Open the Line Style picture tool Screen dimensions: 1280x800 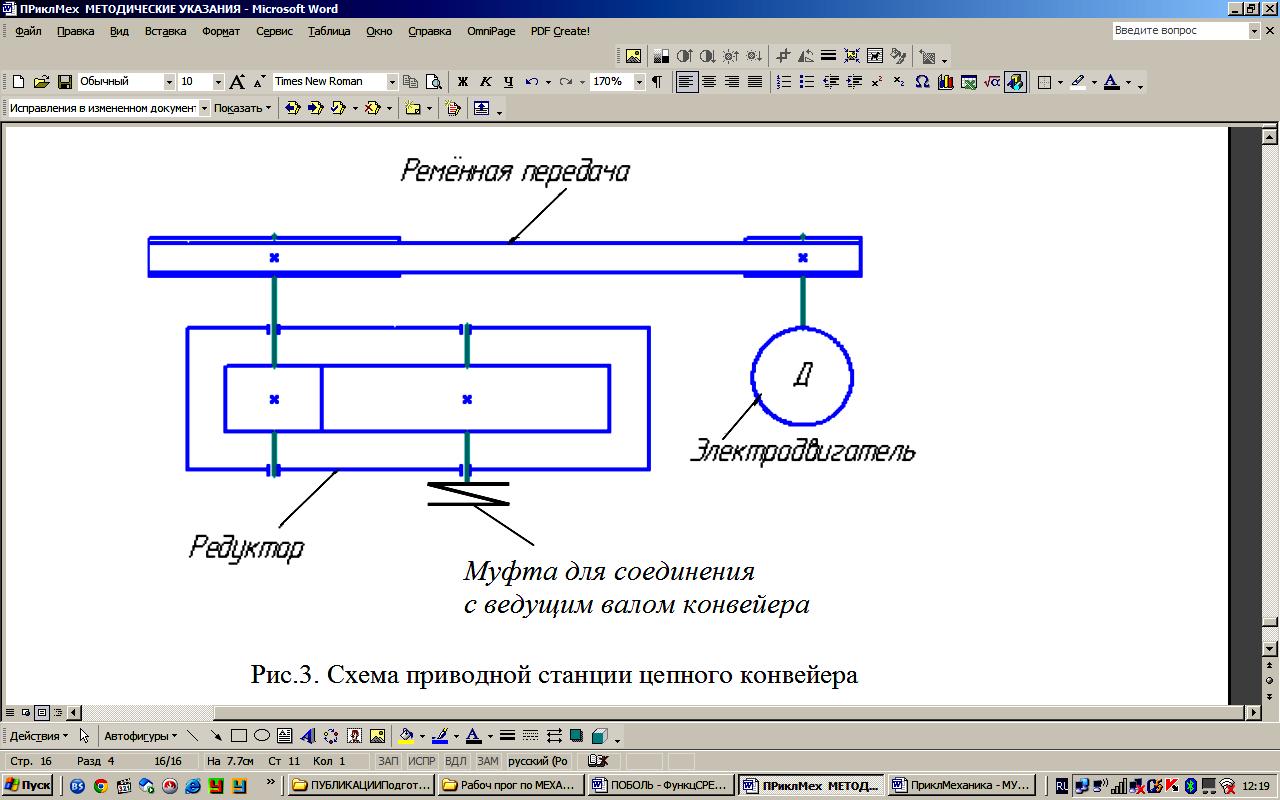(828, 56)
